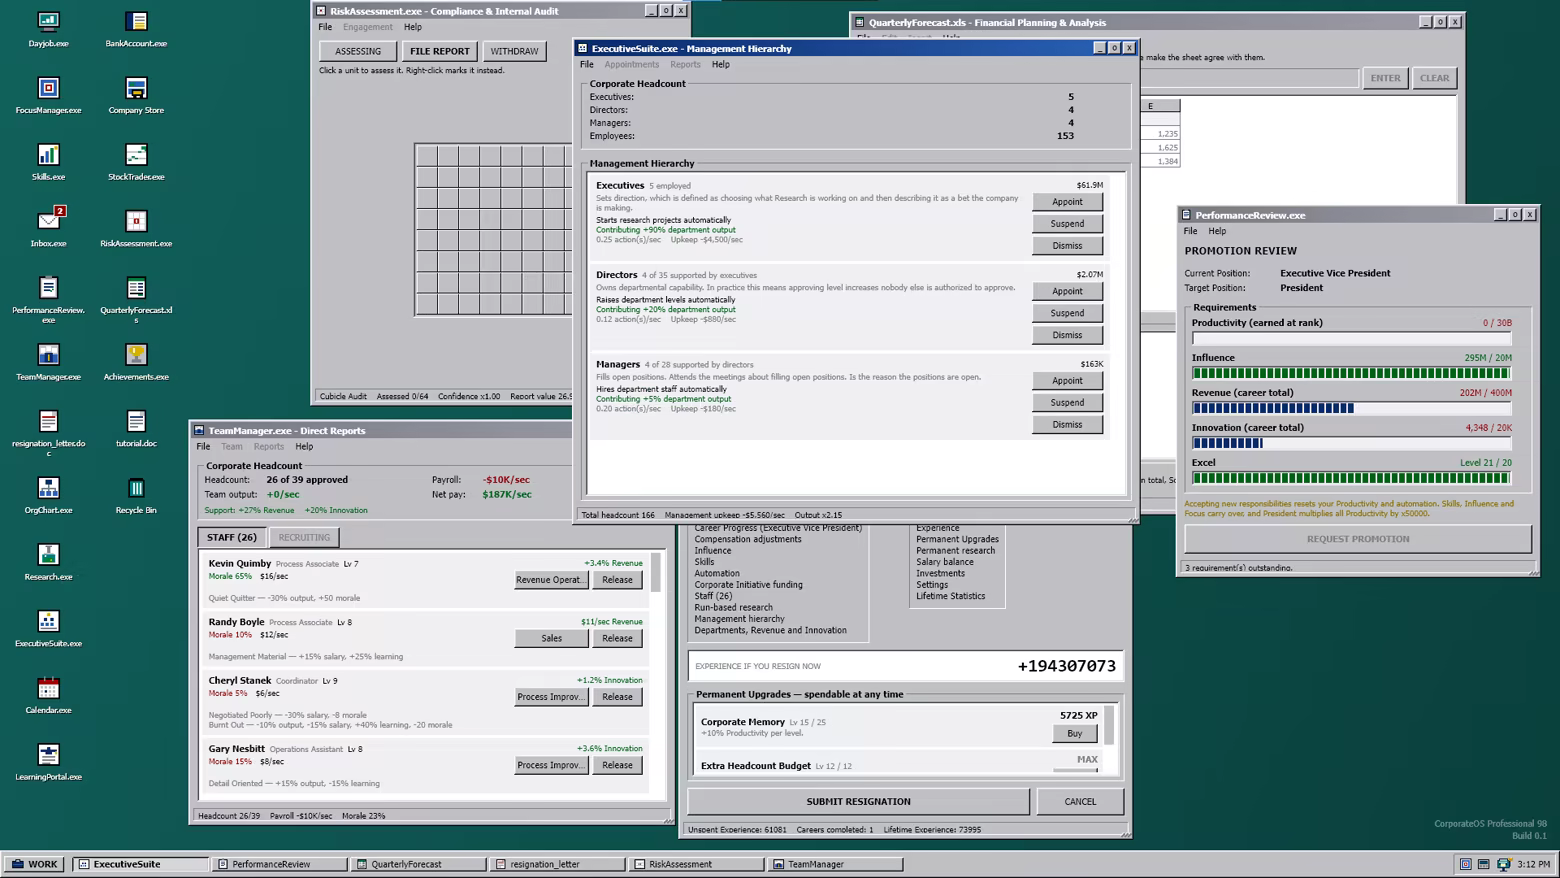Open the StockTrader.exe desktop icon
Screen dimensions: 1560x878
[x=136, y=162]
